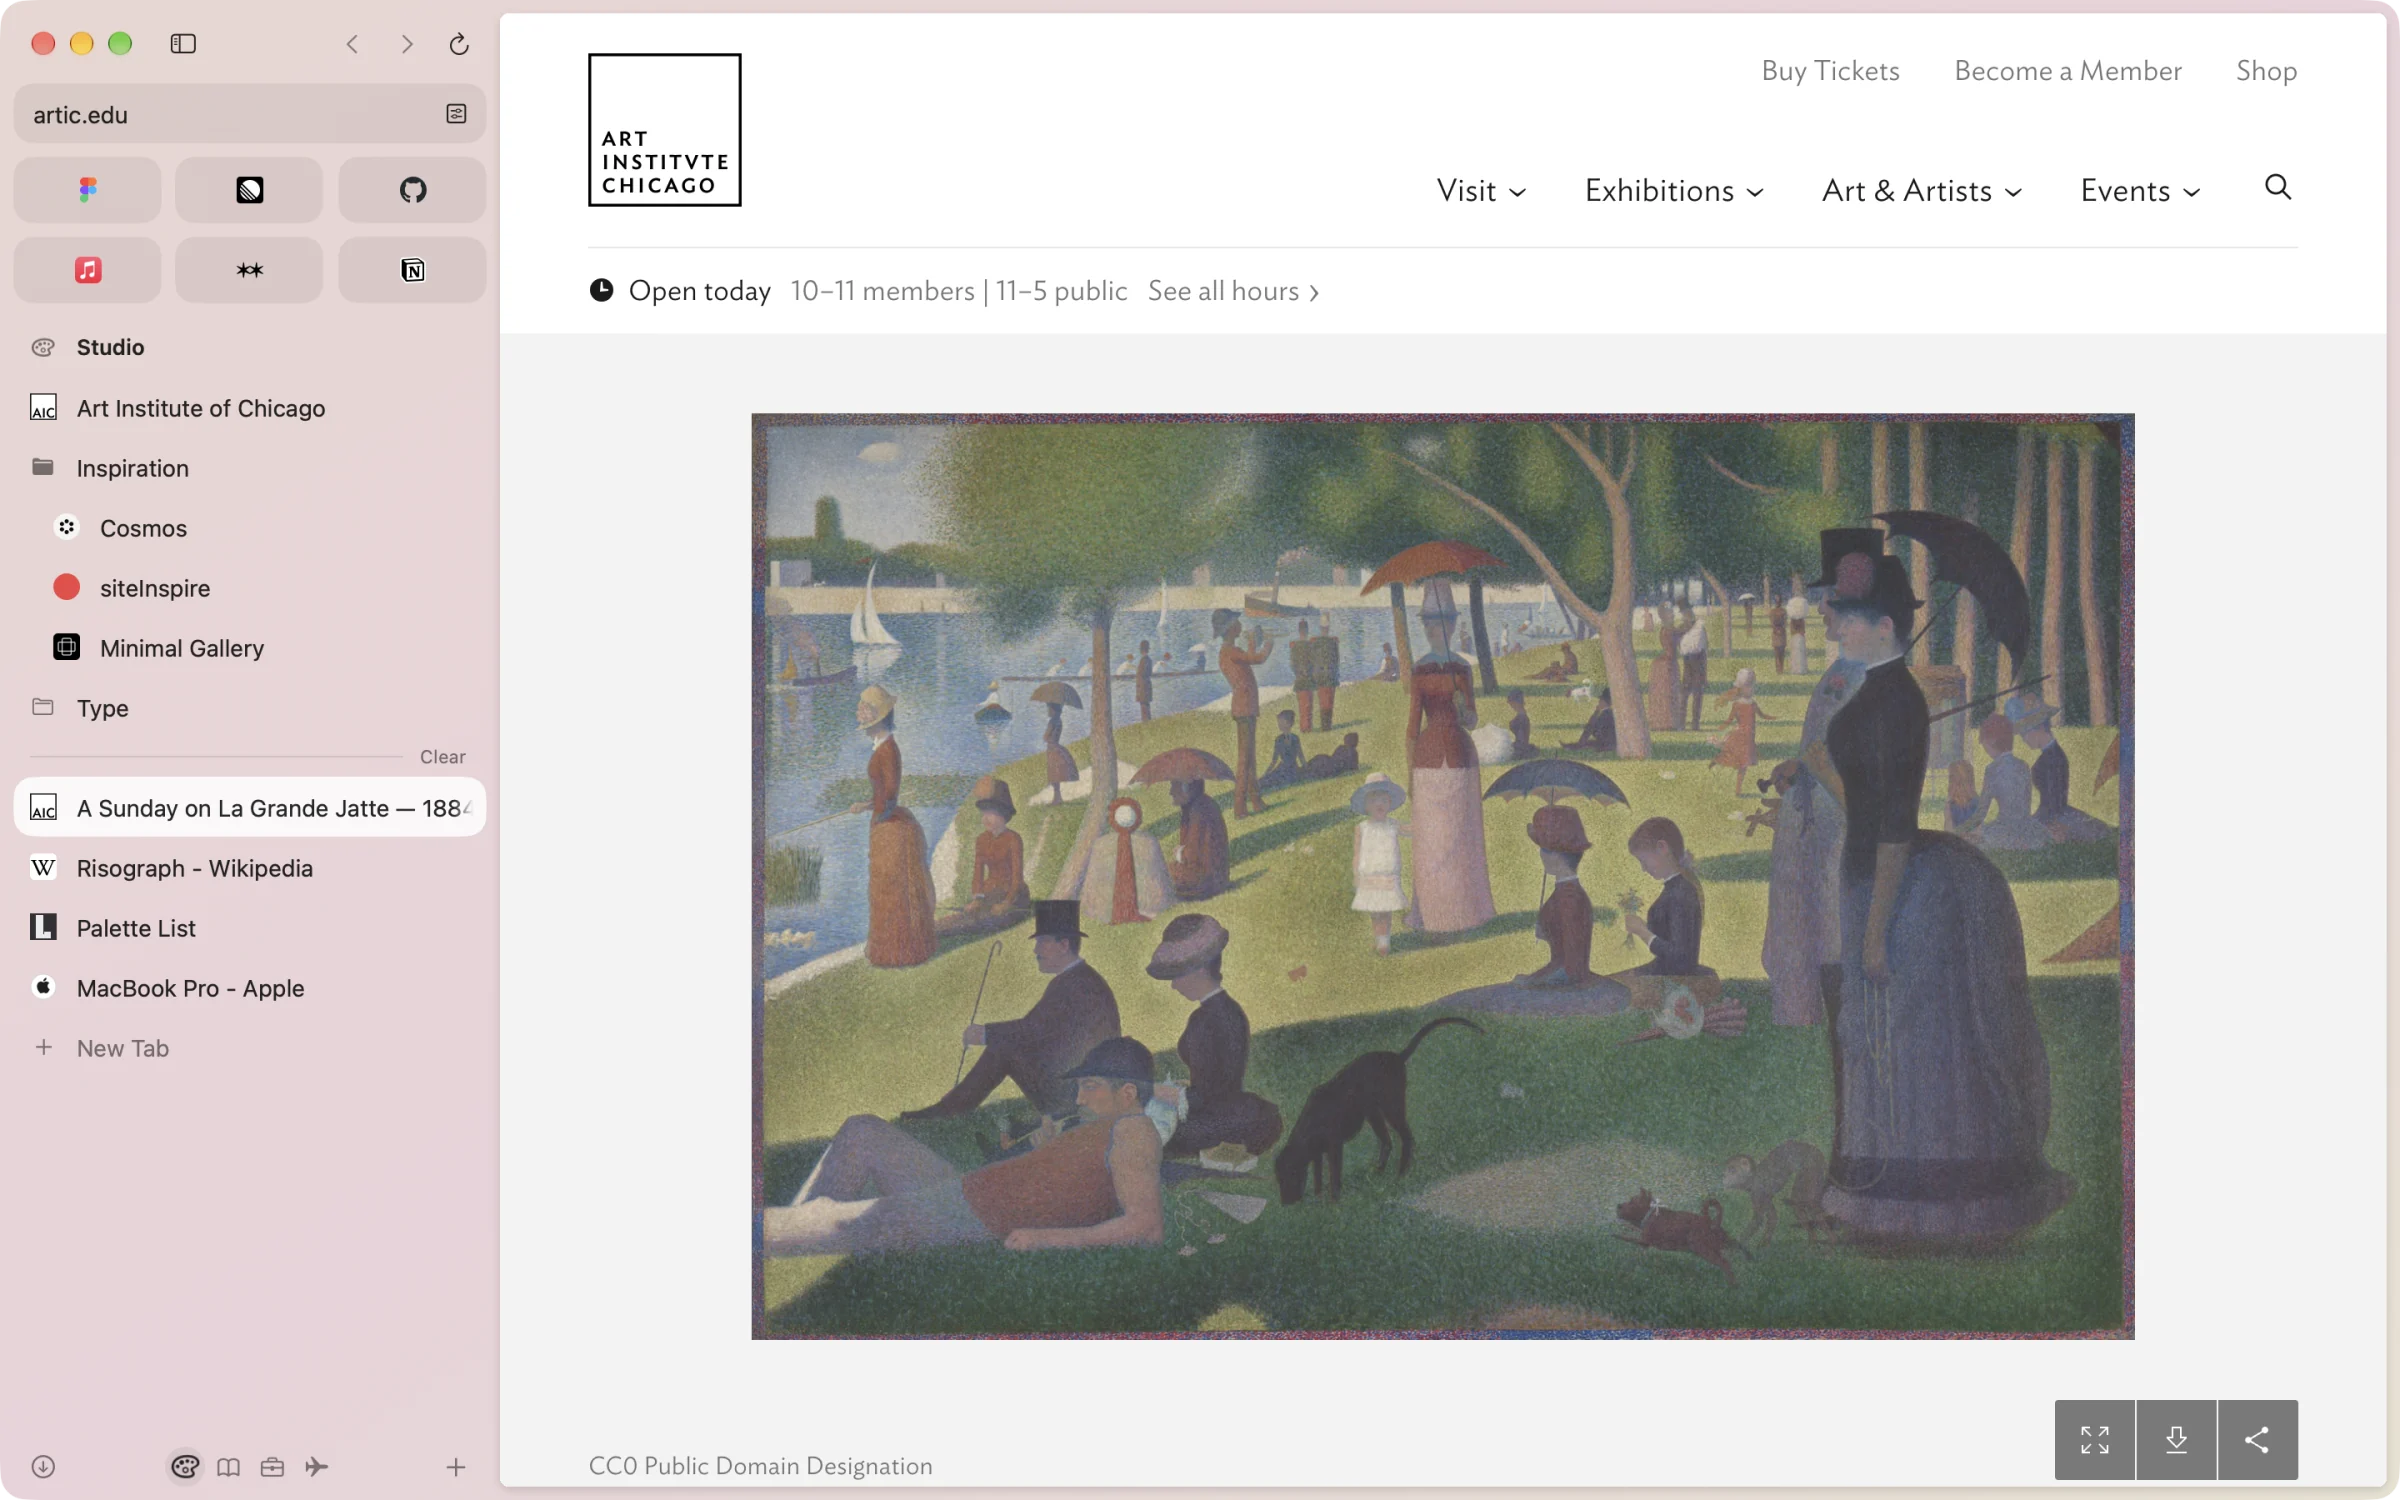
Task: Open a New Tab from sidebar
Action: pos(249,1048)
